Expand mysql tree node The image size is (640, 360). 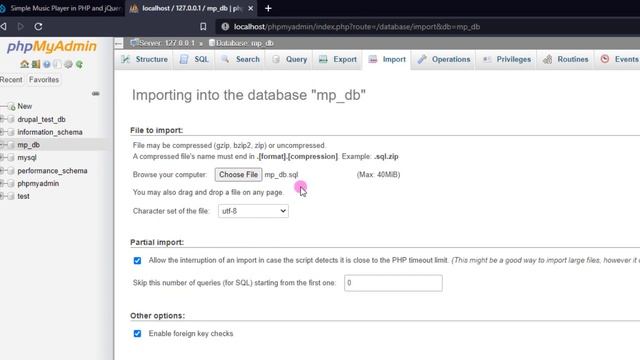tap(2, 158)
